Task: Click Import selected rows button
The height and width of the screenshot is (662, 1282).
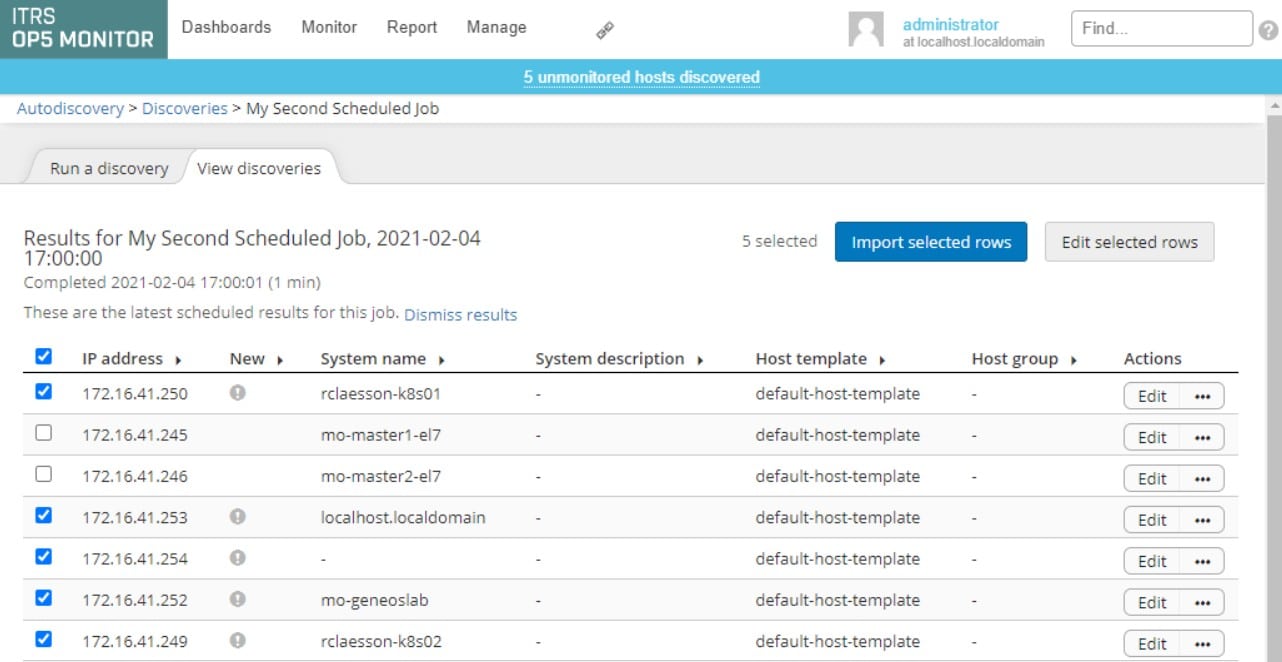Action: tap(931, 242)
